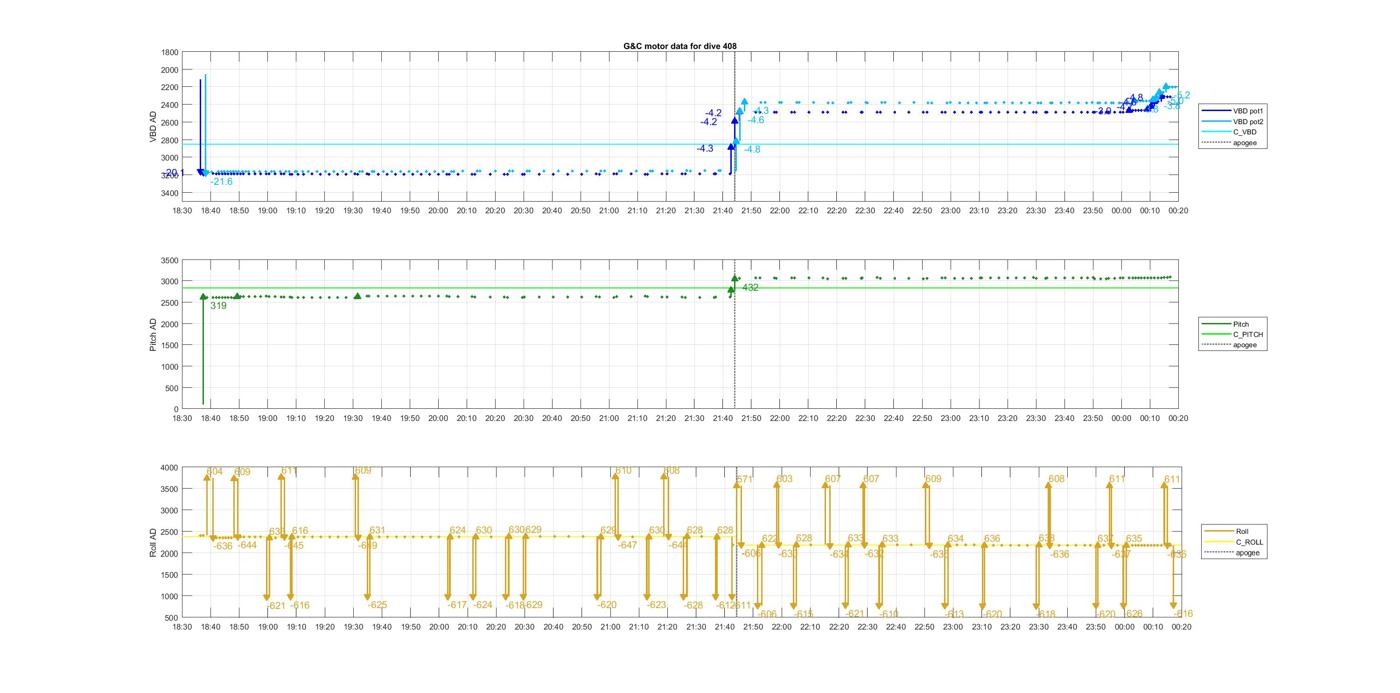This screenshot has width=1400, height=693.
Task: Select the 'Pitch AD' y-axis label
Action: click(153, 334)
